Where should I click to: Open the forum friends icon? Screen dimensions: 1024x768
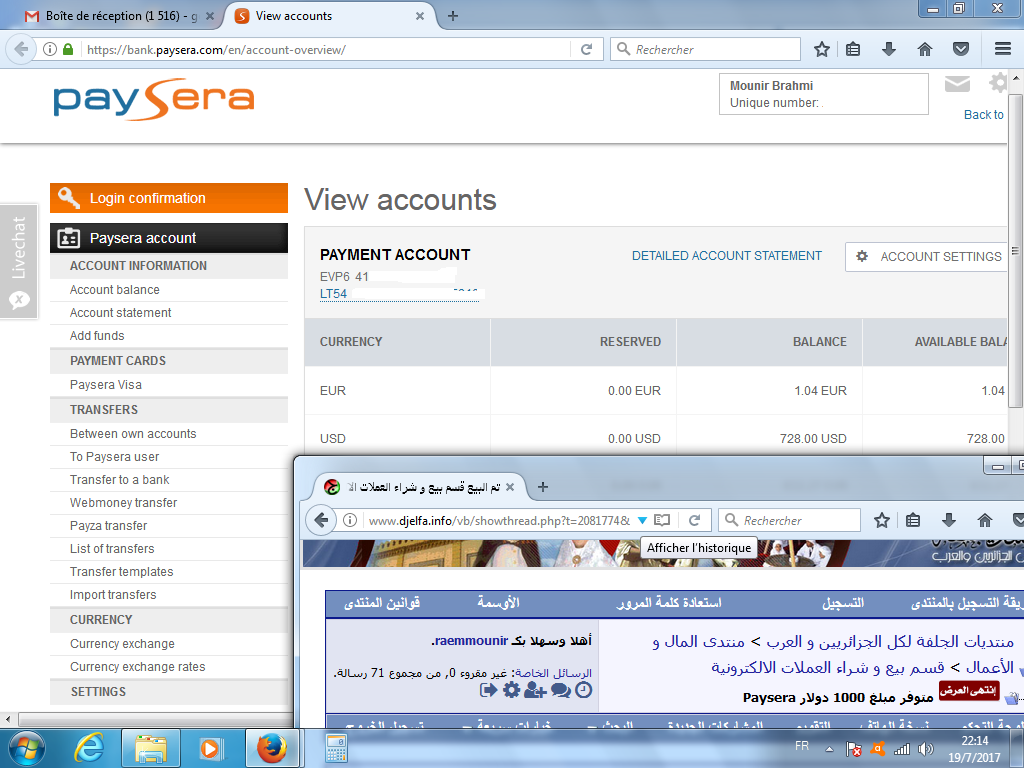(x=535, y=690)
